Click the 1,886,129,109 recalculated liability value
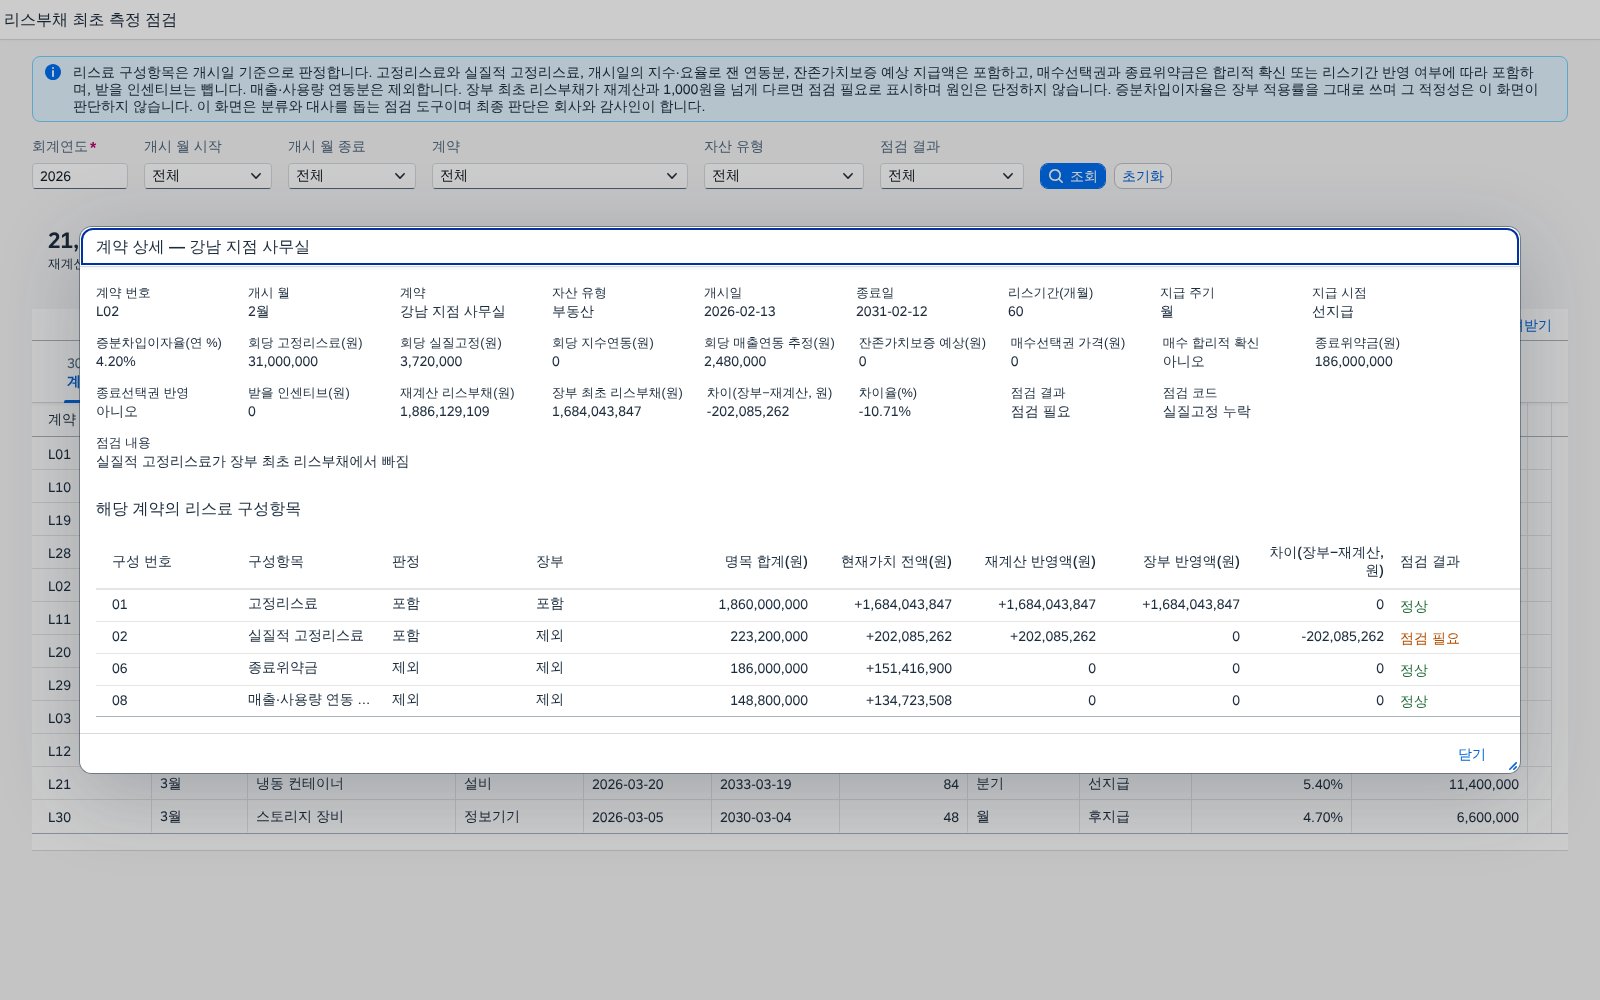 [x=445, y=412]
